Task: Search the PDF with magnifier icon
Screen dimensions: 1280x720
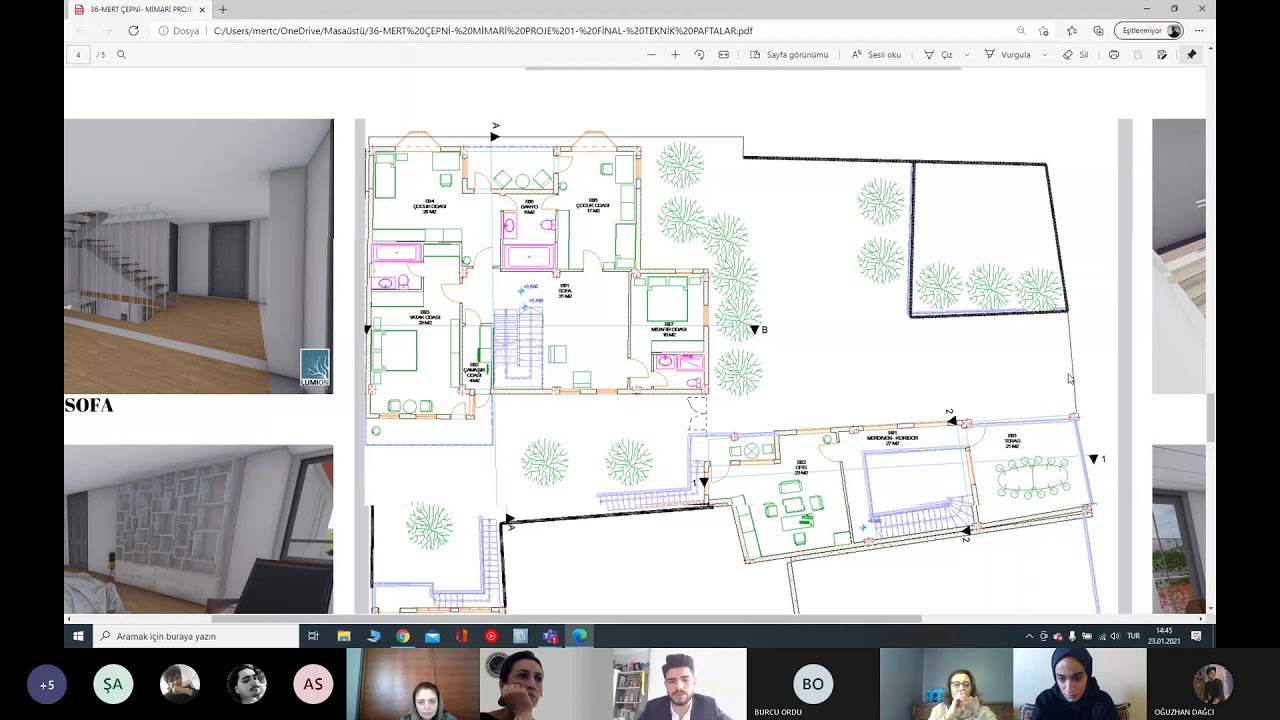Action: pyautogui.click(x=121, y=55)
